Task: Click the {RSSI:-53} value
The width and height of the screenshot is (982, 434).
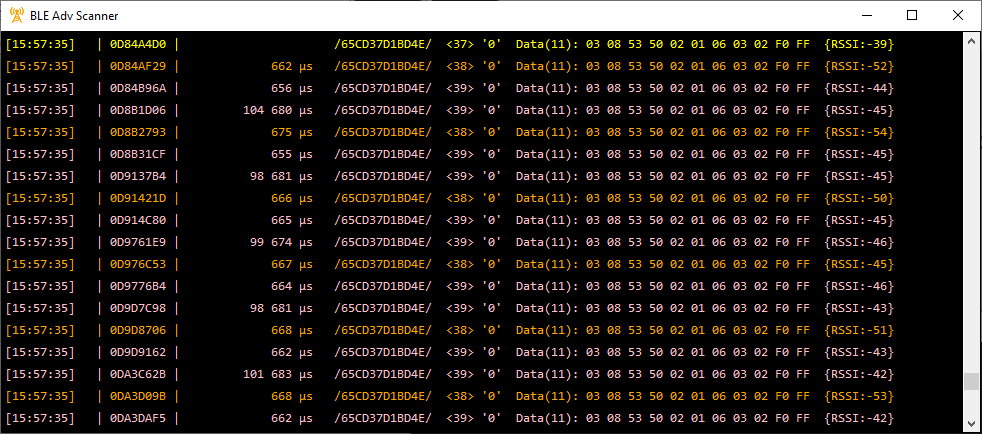Action: tap(859, 396)
